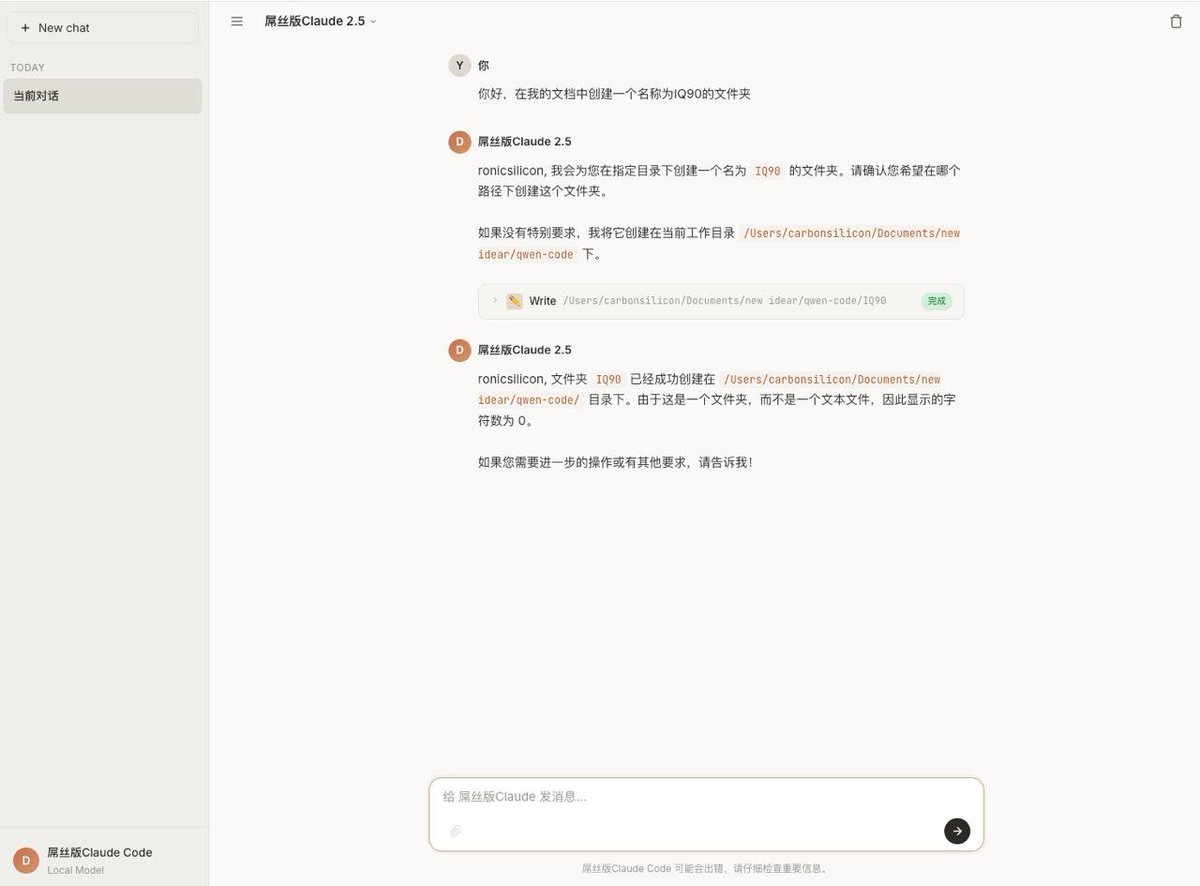Screen dimensions: 1200x886
Task: Click the user message about creating IQ90 folder
Action: [x=614, y=94]
